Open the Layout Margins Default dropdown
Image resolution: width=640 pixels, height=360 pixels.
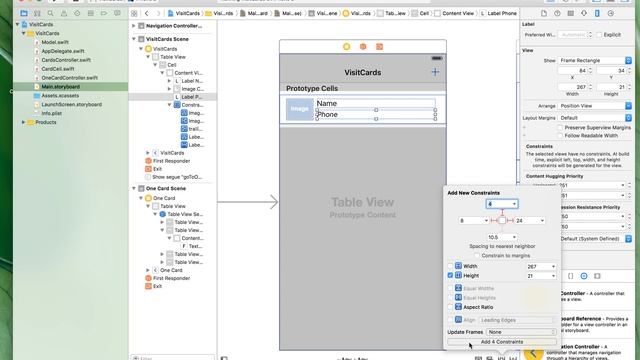click(595, 118)
